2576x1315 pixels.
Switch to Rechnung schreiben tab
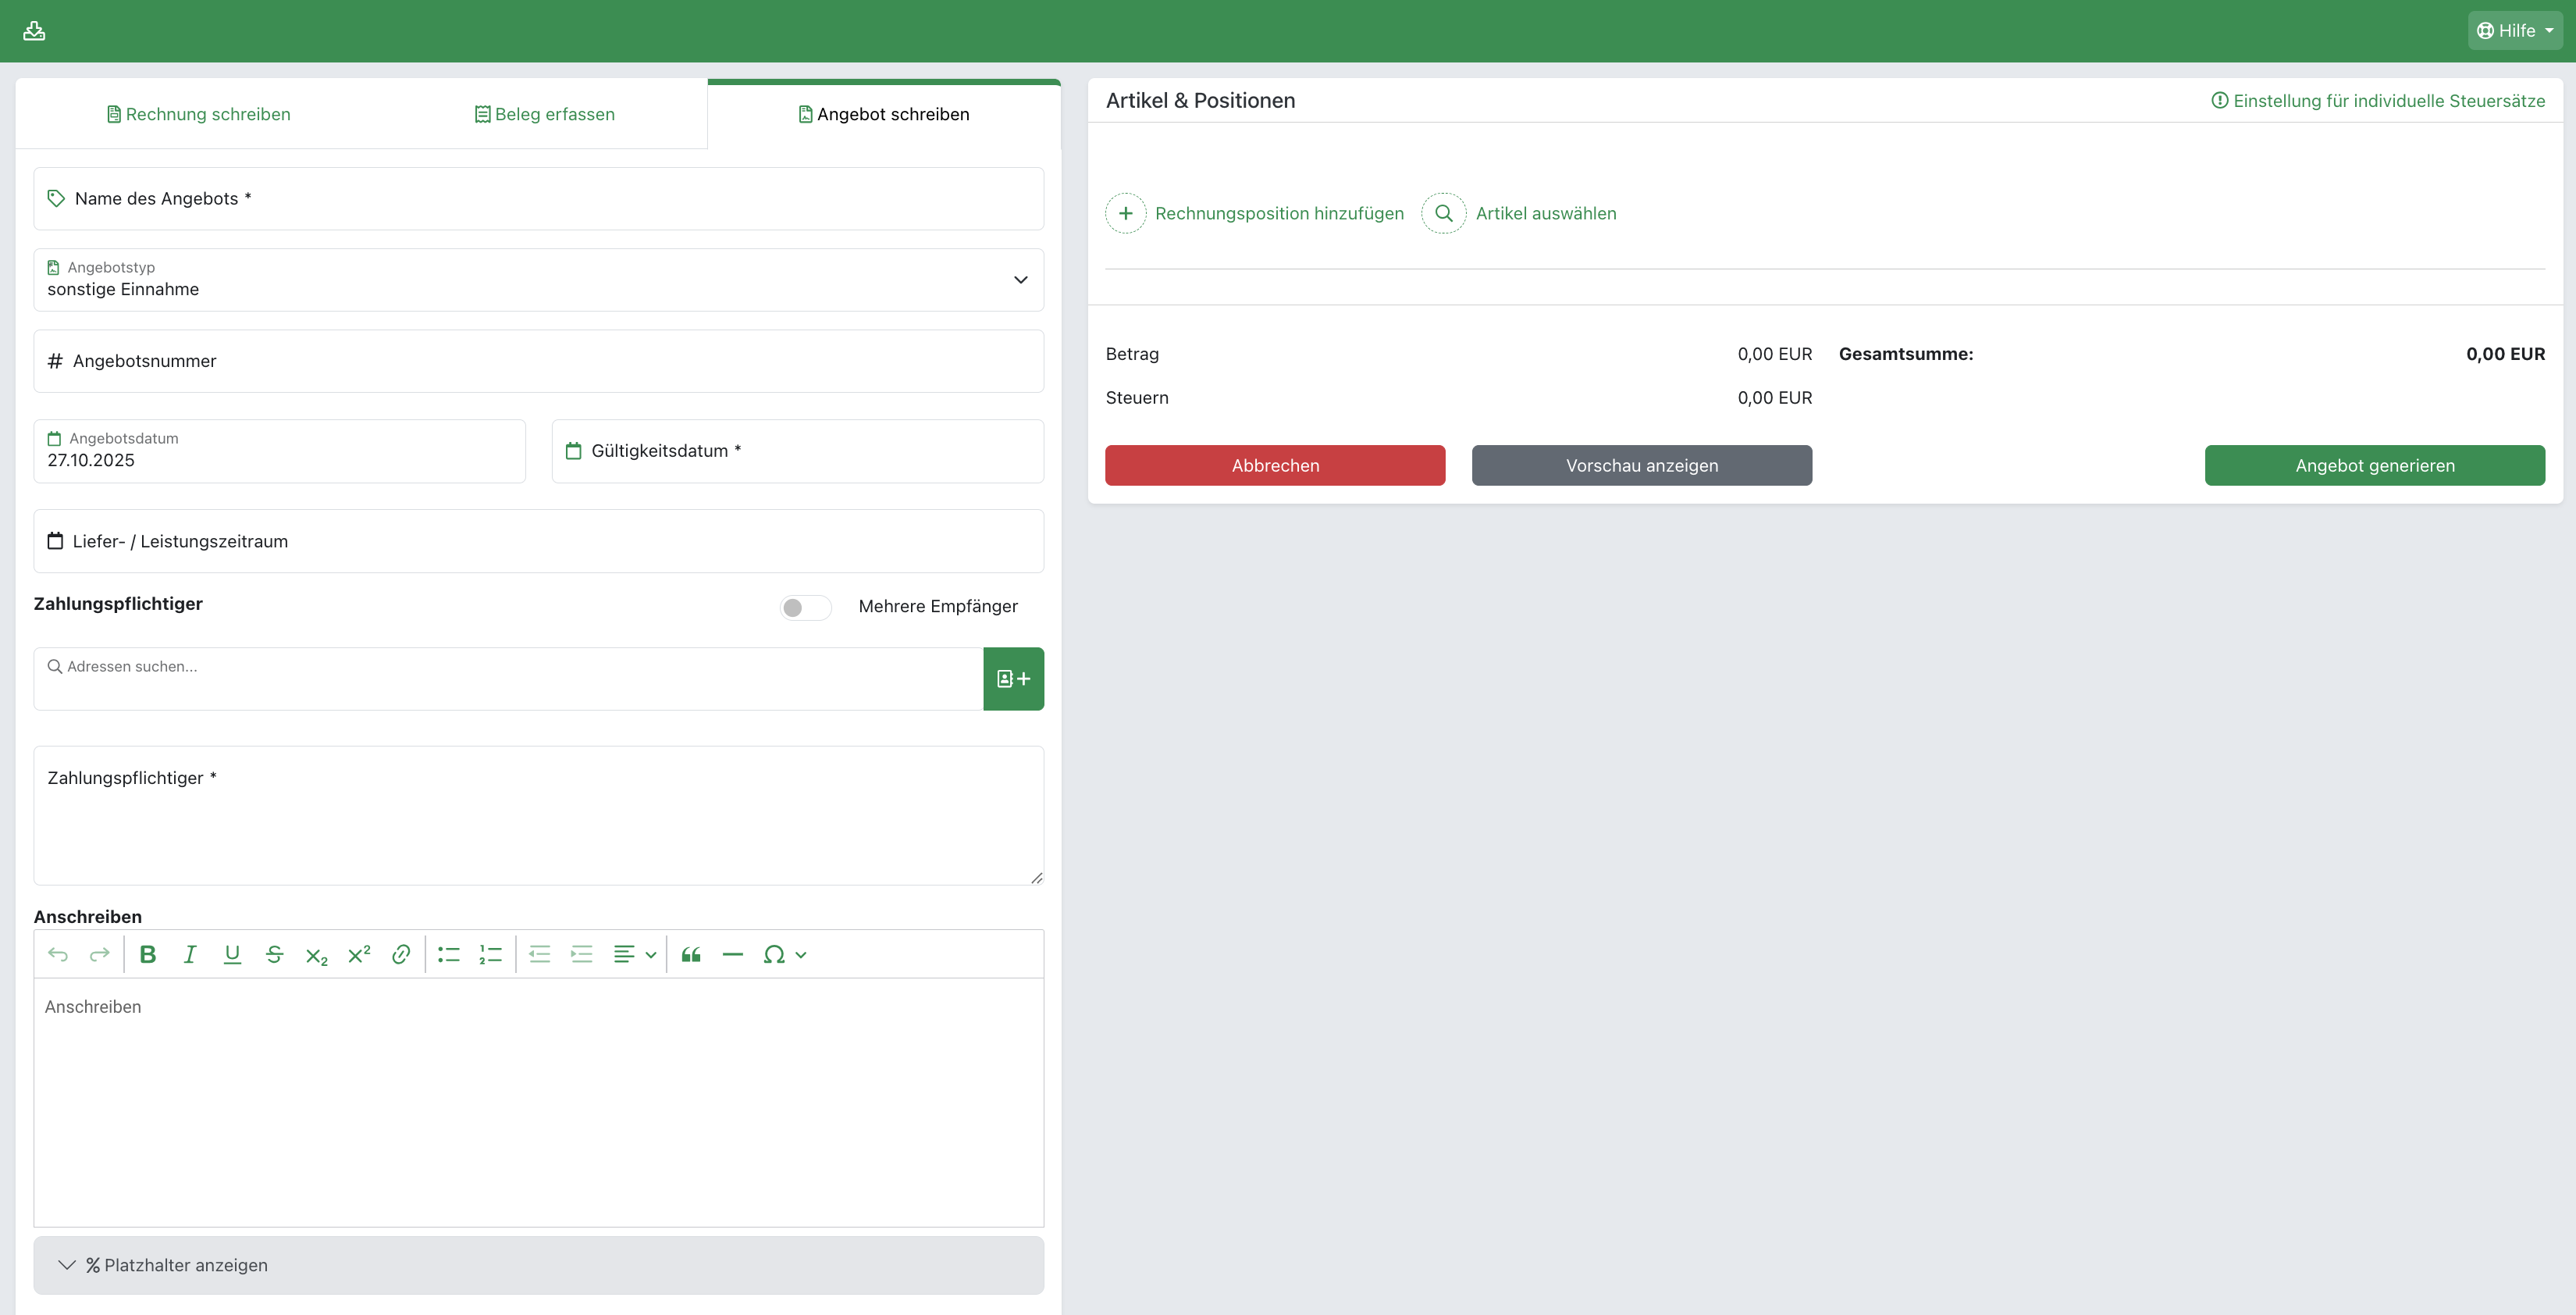pos(198,114)
